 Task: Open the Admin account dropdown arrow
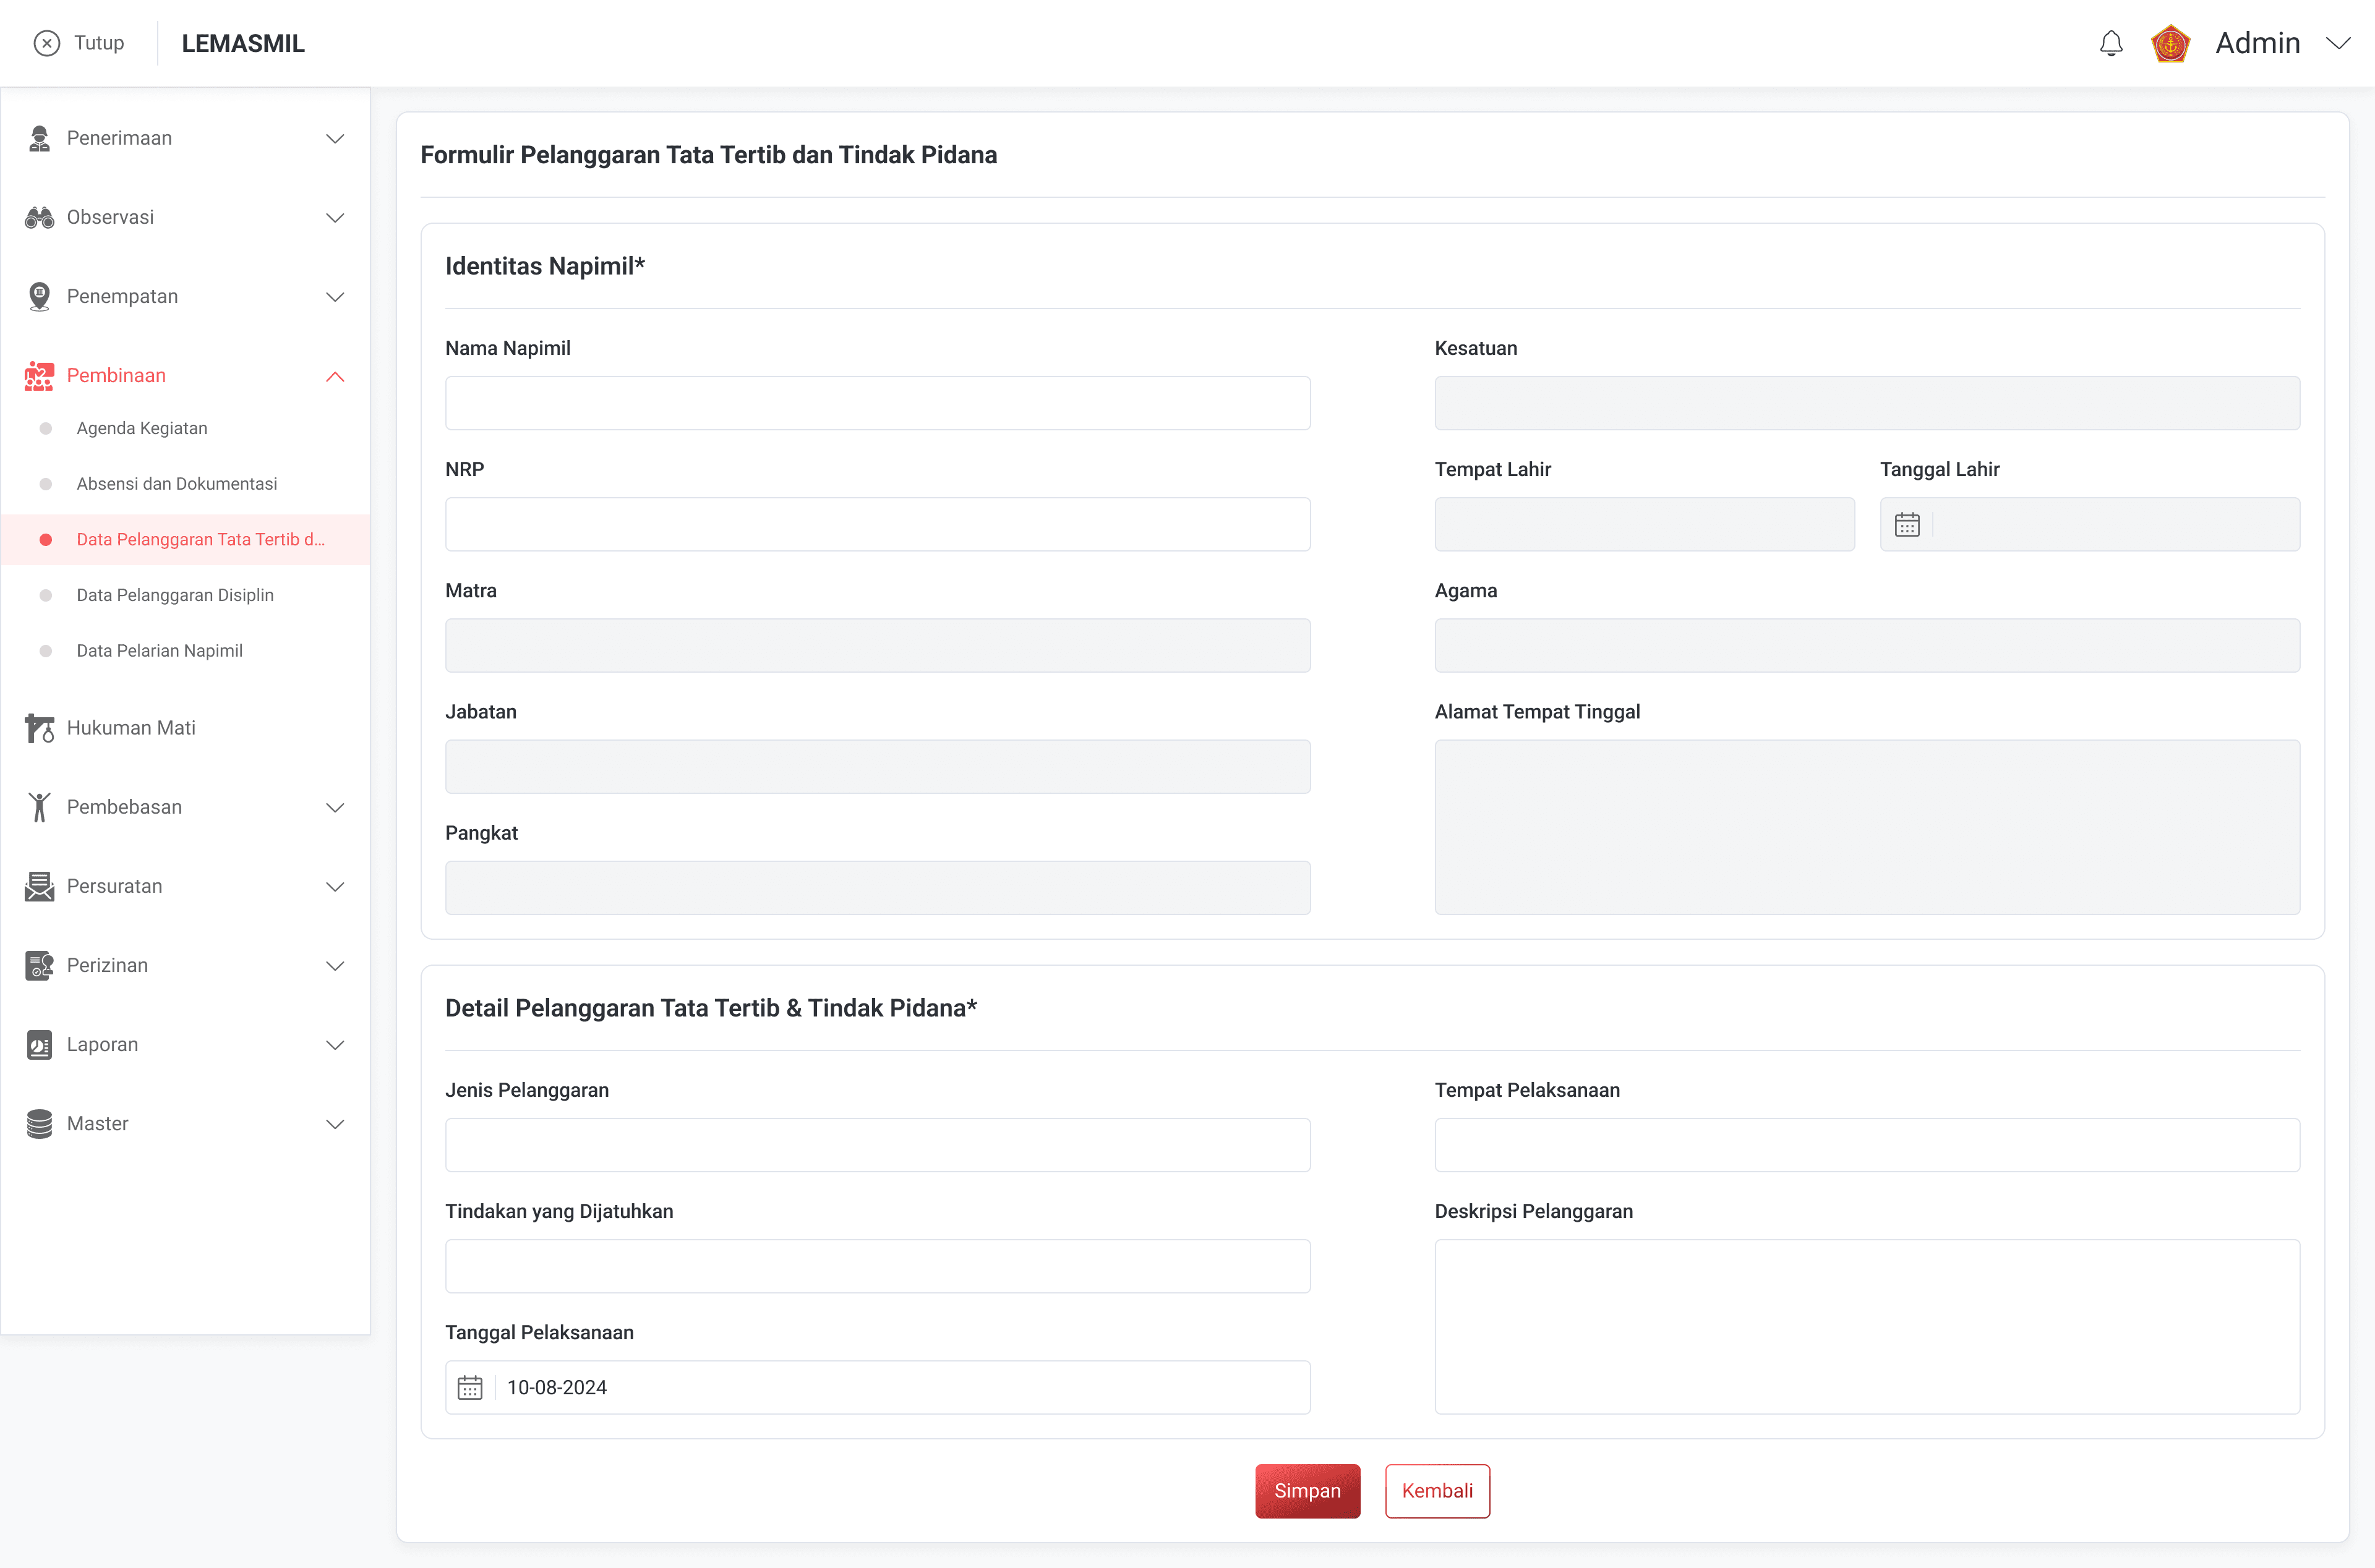2338,43
